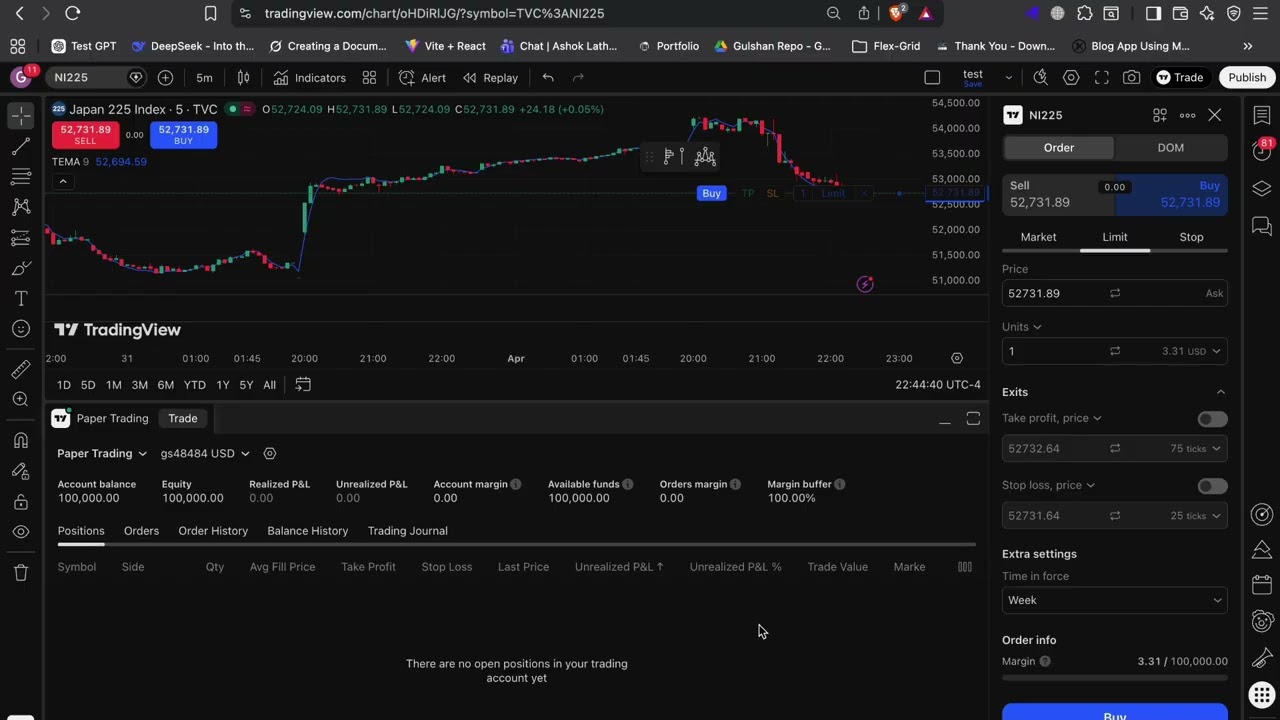This screenshot has height=720, width=1280.
Task: Expand the test layout dropdown arrow
Action: click(x=1008, y=78)
